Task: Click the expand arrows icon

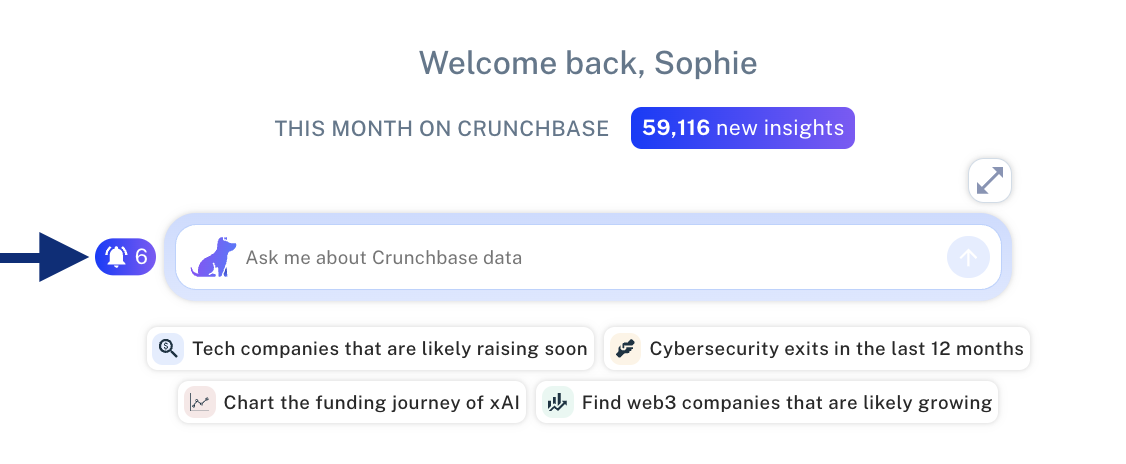Action: [x=990, y=180]
